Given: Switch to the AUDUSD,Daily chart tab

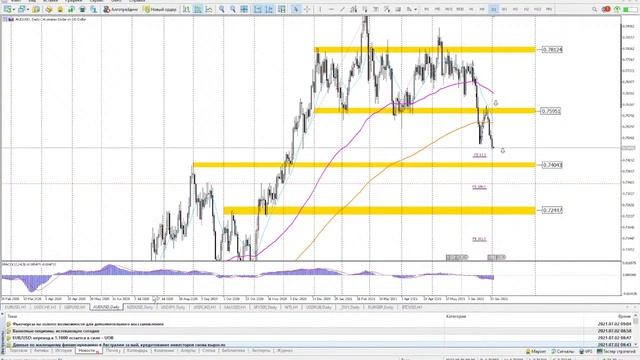Looking at the screenshot, I should point(106,307).
